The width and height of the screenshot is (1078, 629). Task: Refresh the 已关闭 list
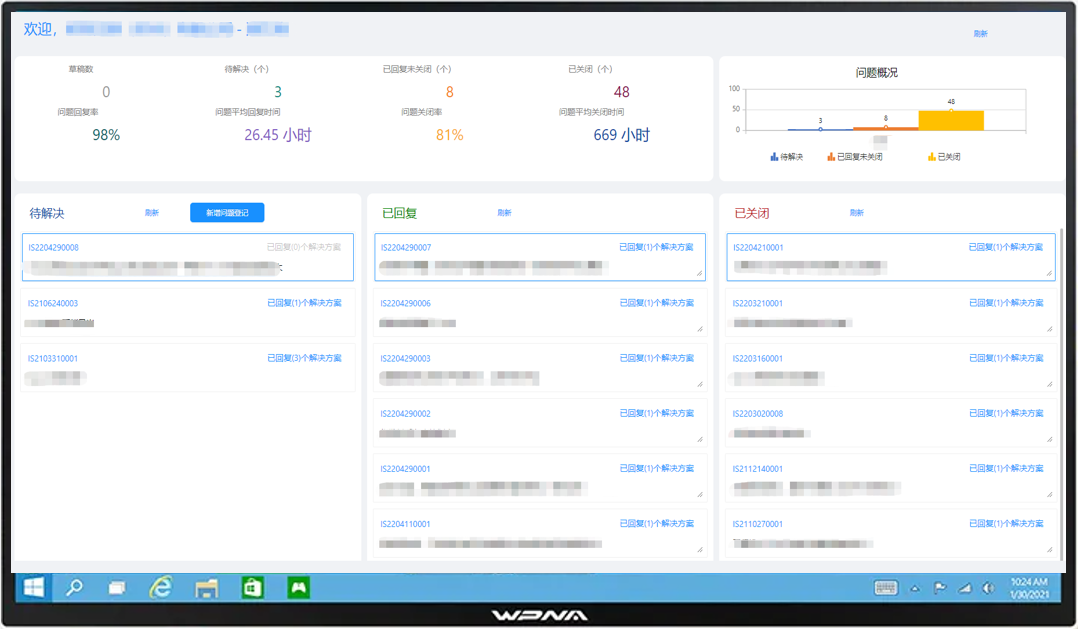[856, 213]
